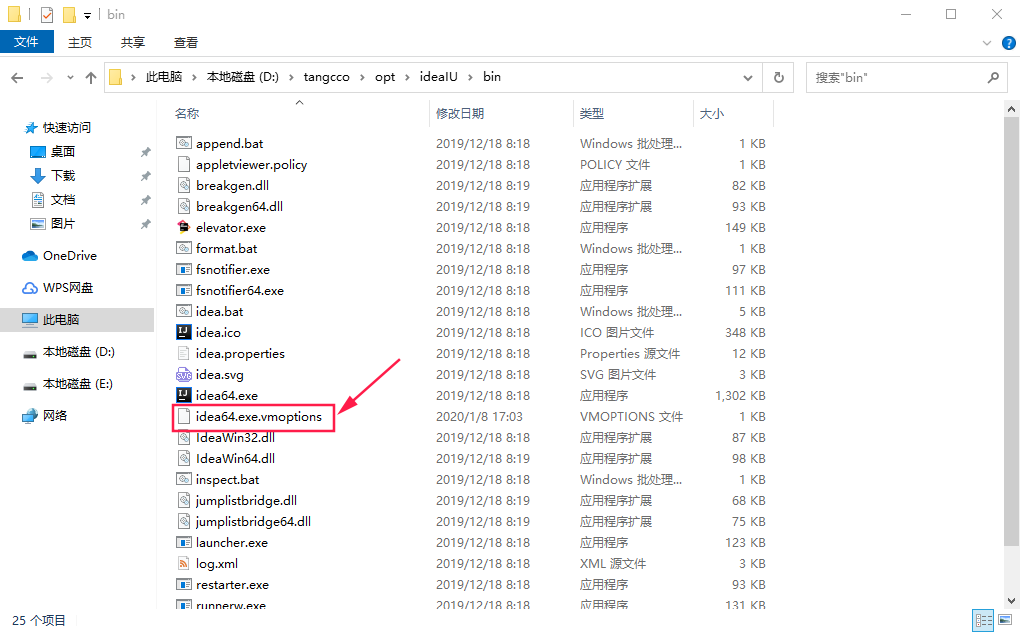Click the search magnifier icon
The height and width of the screenshot is (632, 1020).
pyautogui.click(x=993, y=77)
